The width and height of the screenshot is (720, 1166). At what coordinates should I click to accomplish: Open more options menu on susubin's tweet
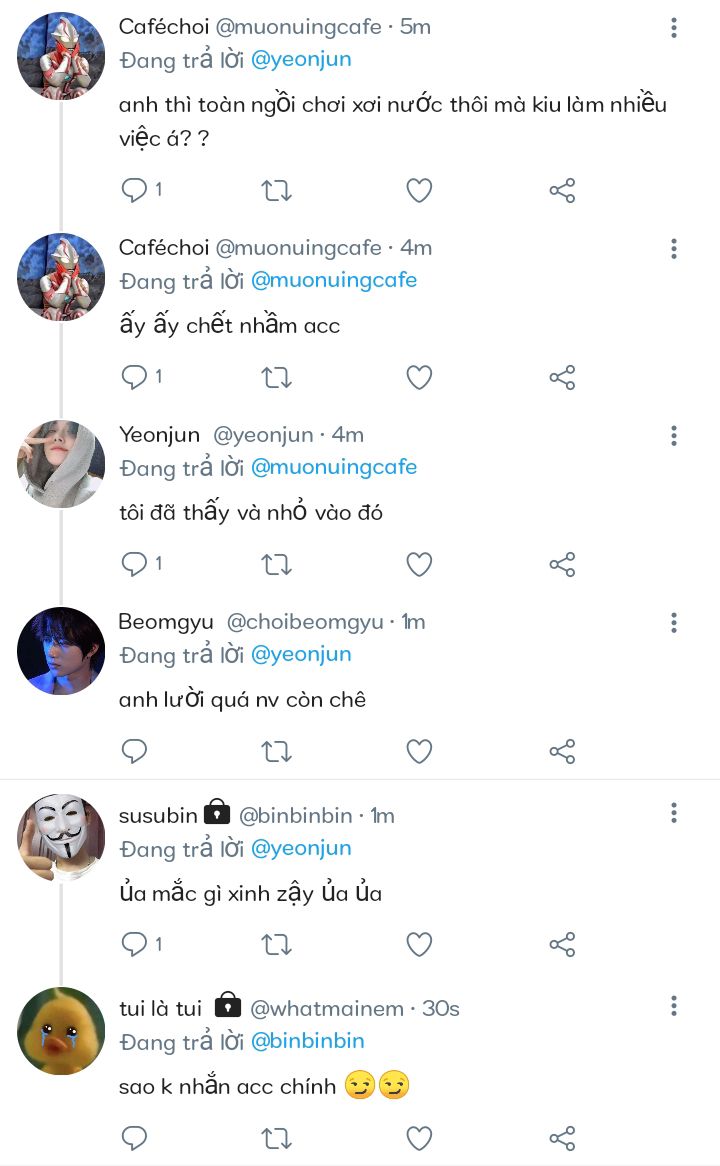[674, 812]
